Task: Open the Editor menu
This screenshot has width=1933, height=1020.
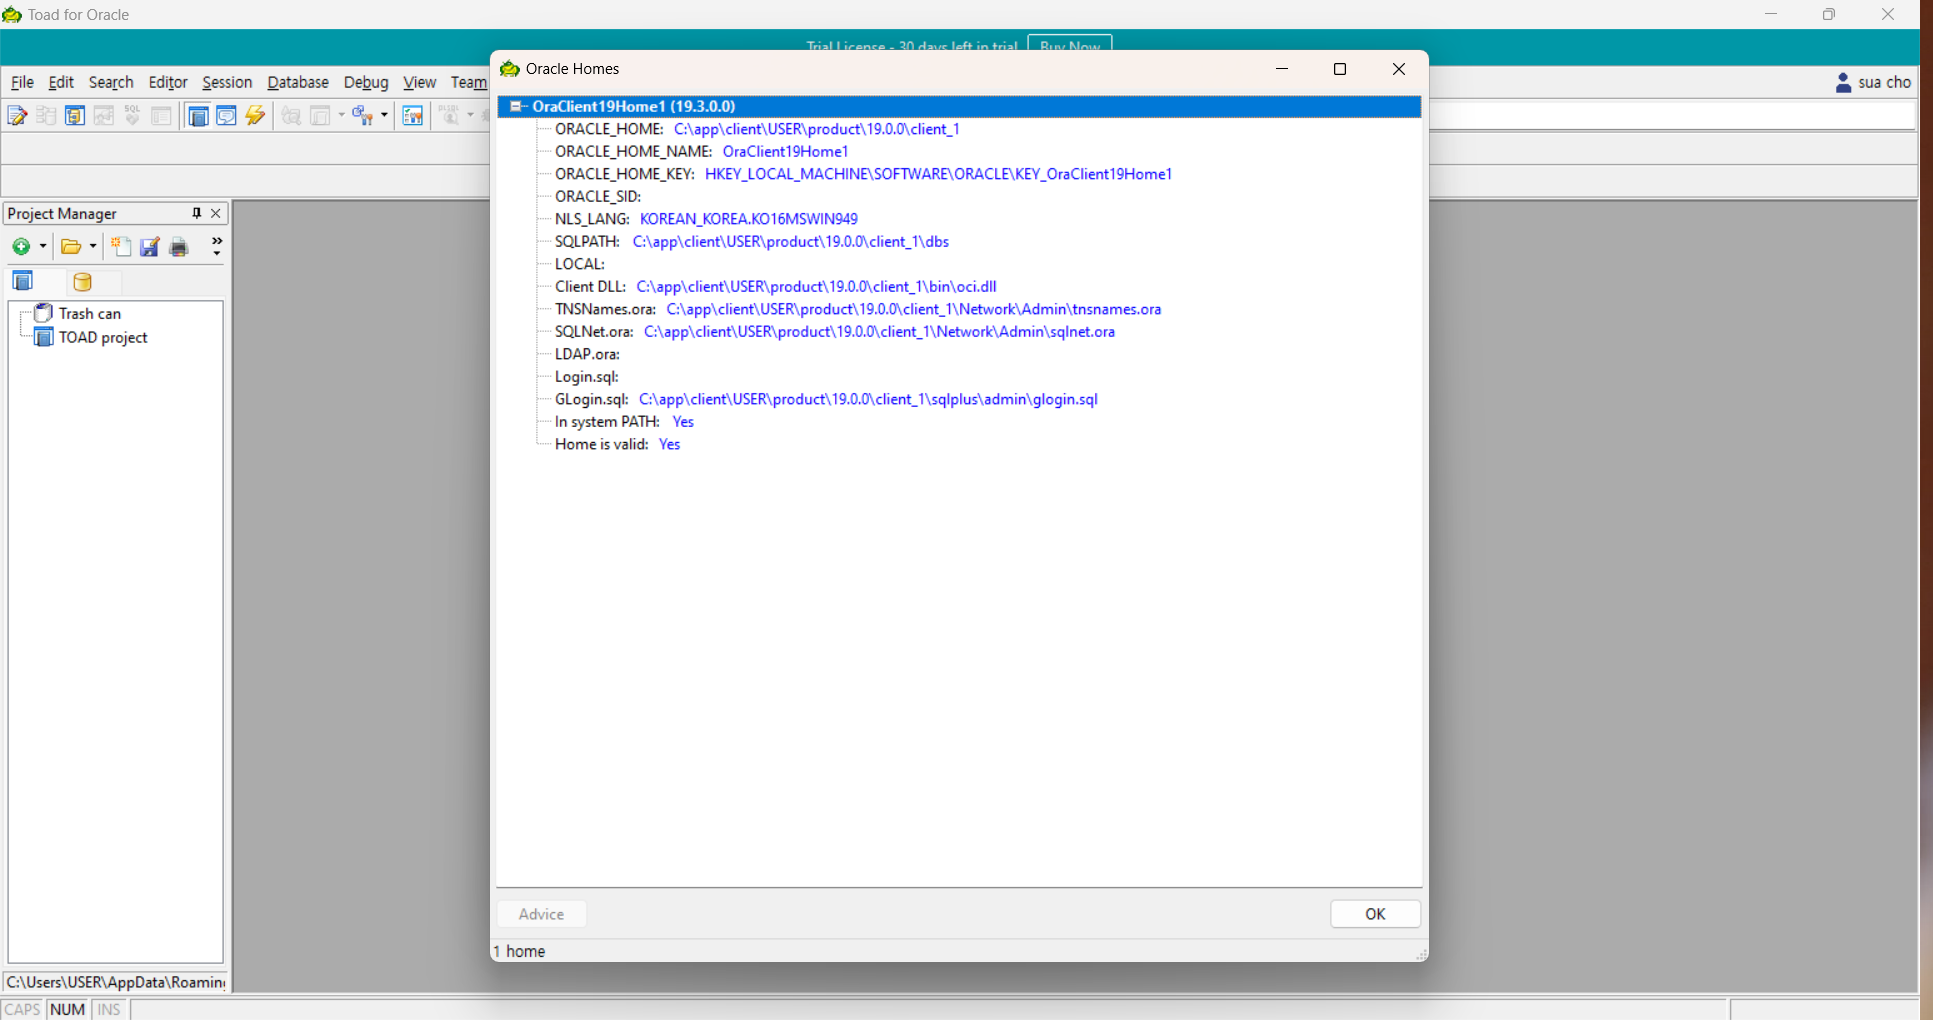Action: click(x=168, y=82)
